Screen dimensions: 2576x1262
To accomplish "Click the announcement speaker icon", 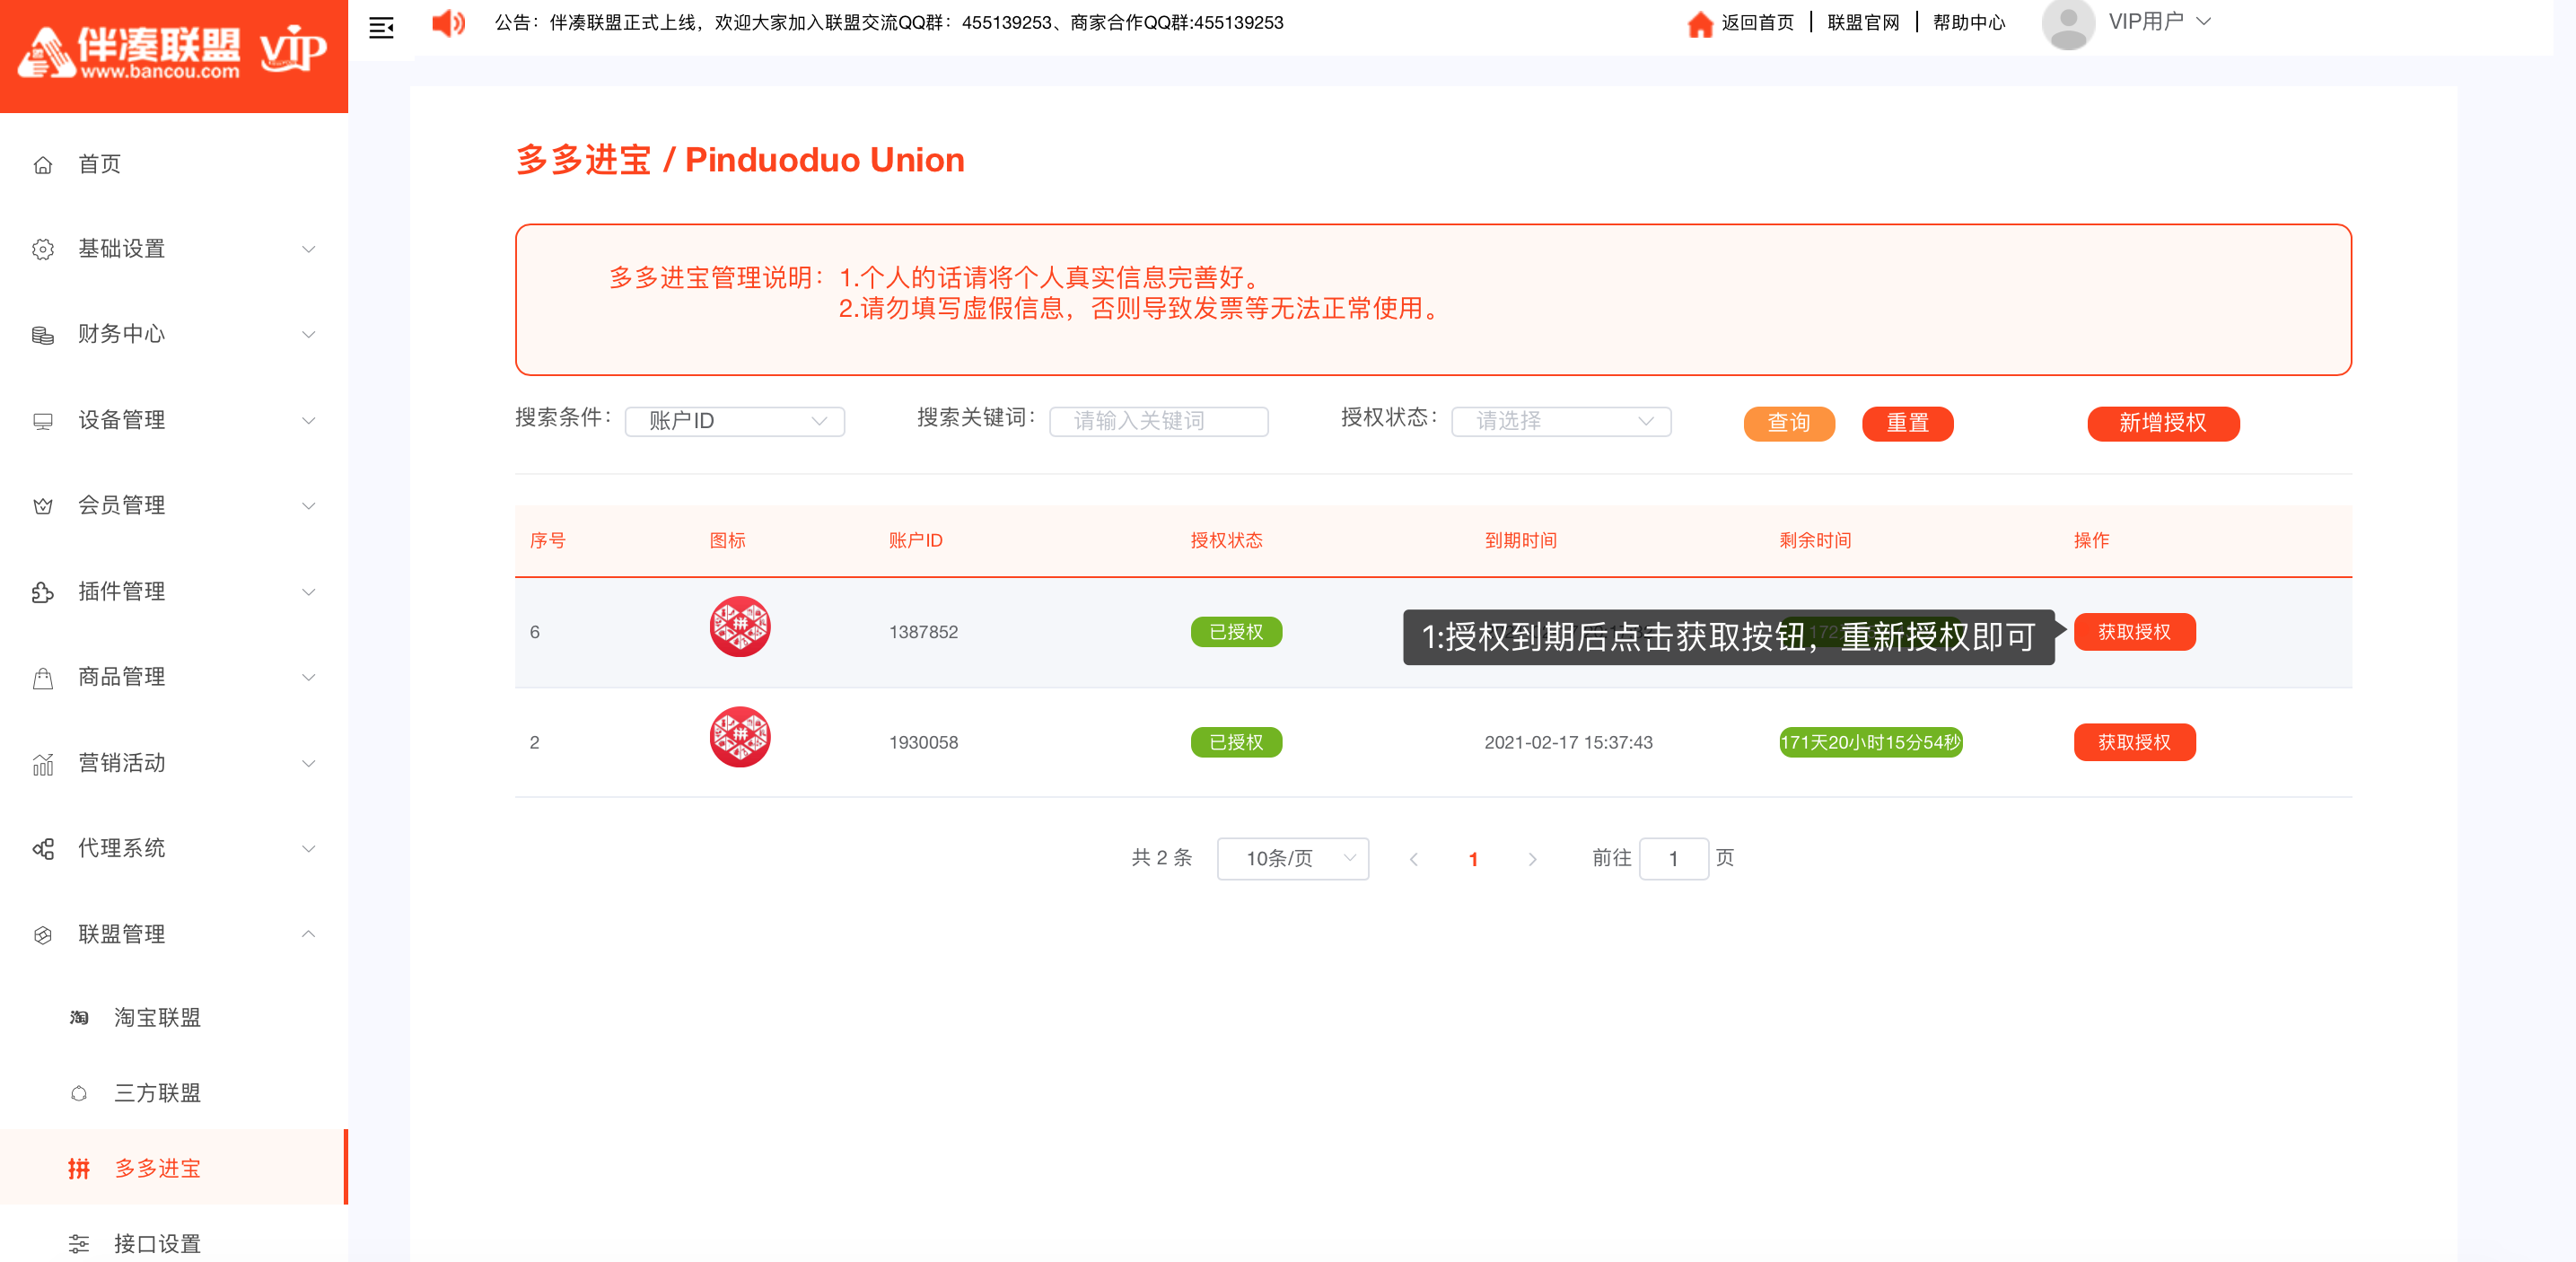I will coord(448,23).
